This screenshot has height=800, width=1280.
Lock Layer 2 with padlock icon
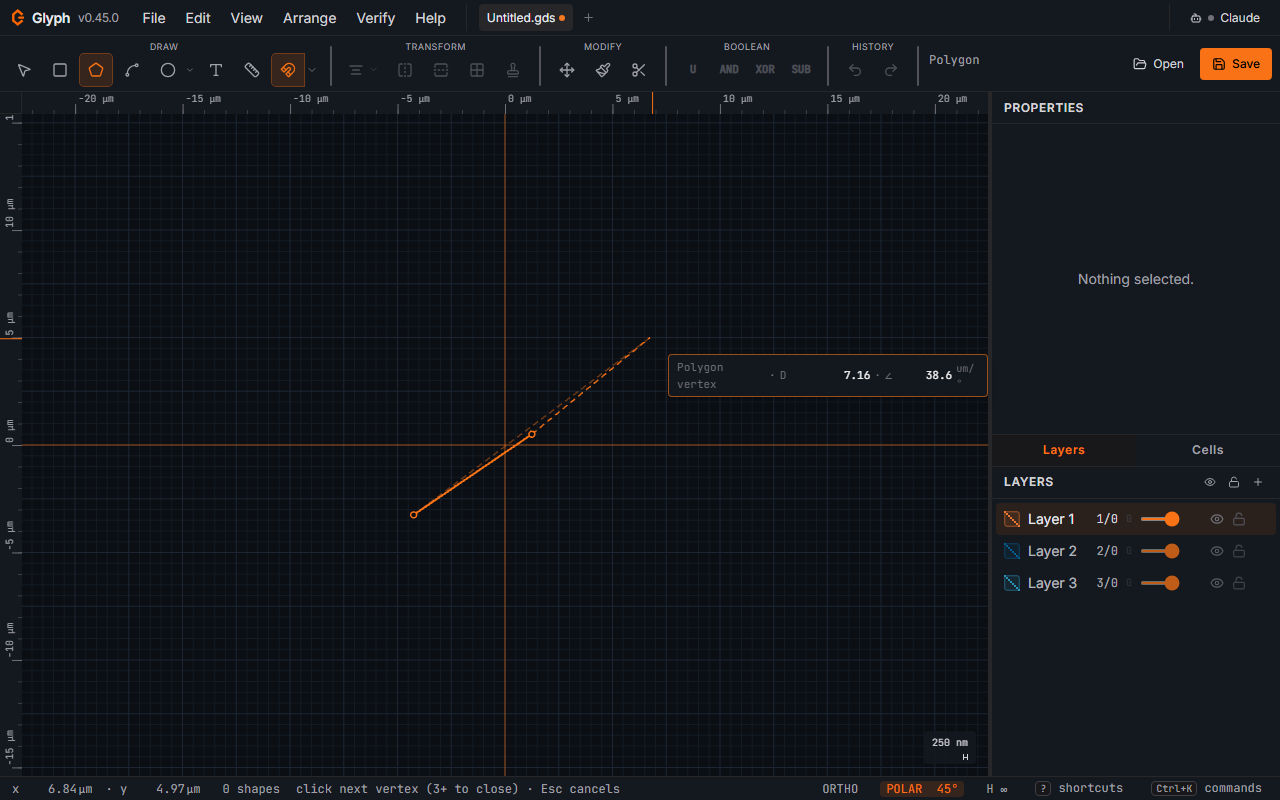tap(1239, 551)
